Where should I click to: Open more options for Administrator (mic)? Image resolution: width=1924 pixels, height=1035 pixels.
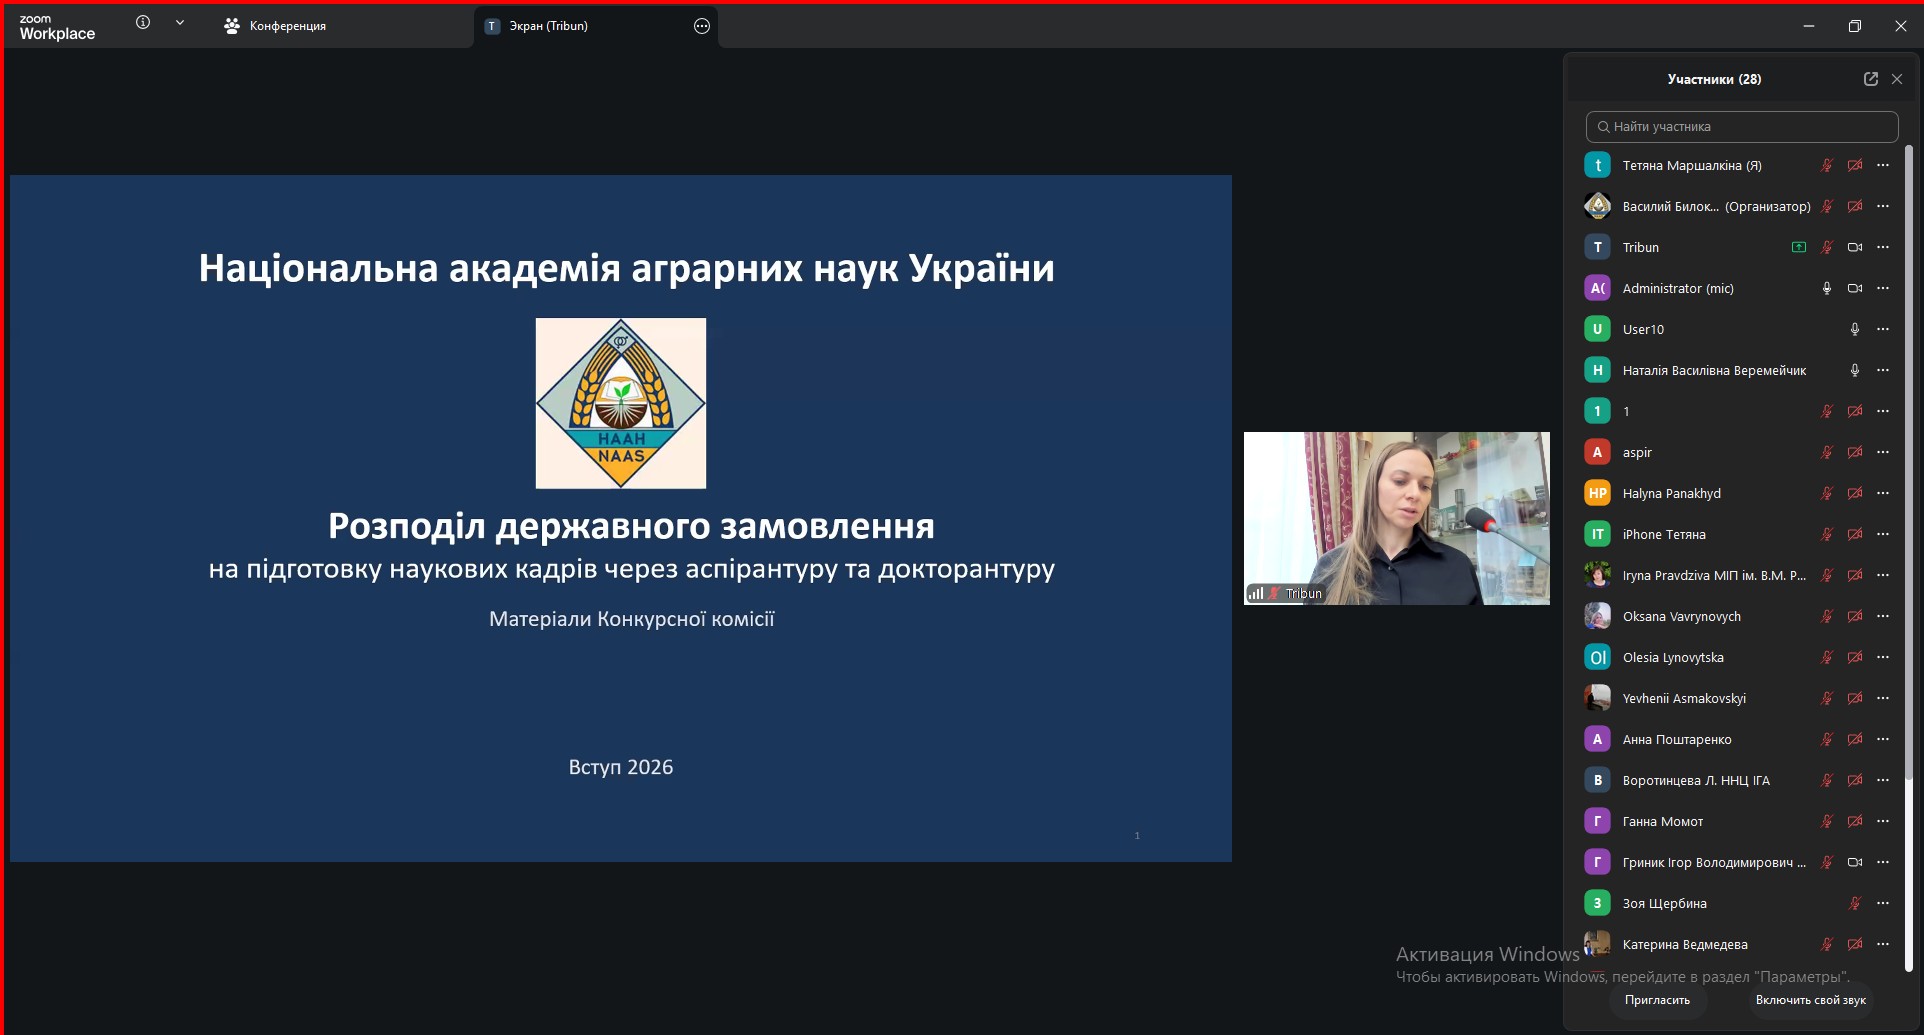click(x=1883, y=288)
